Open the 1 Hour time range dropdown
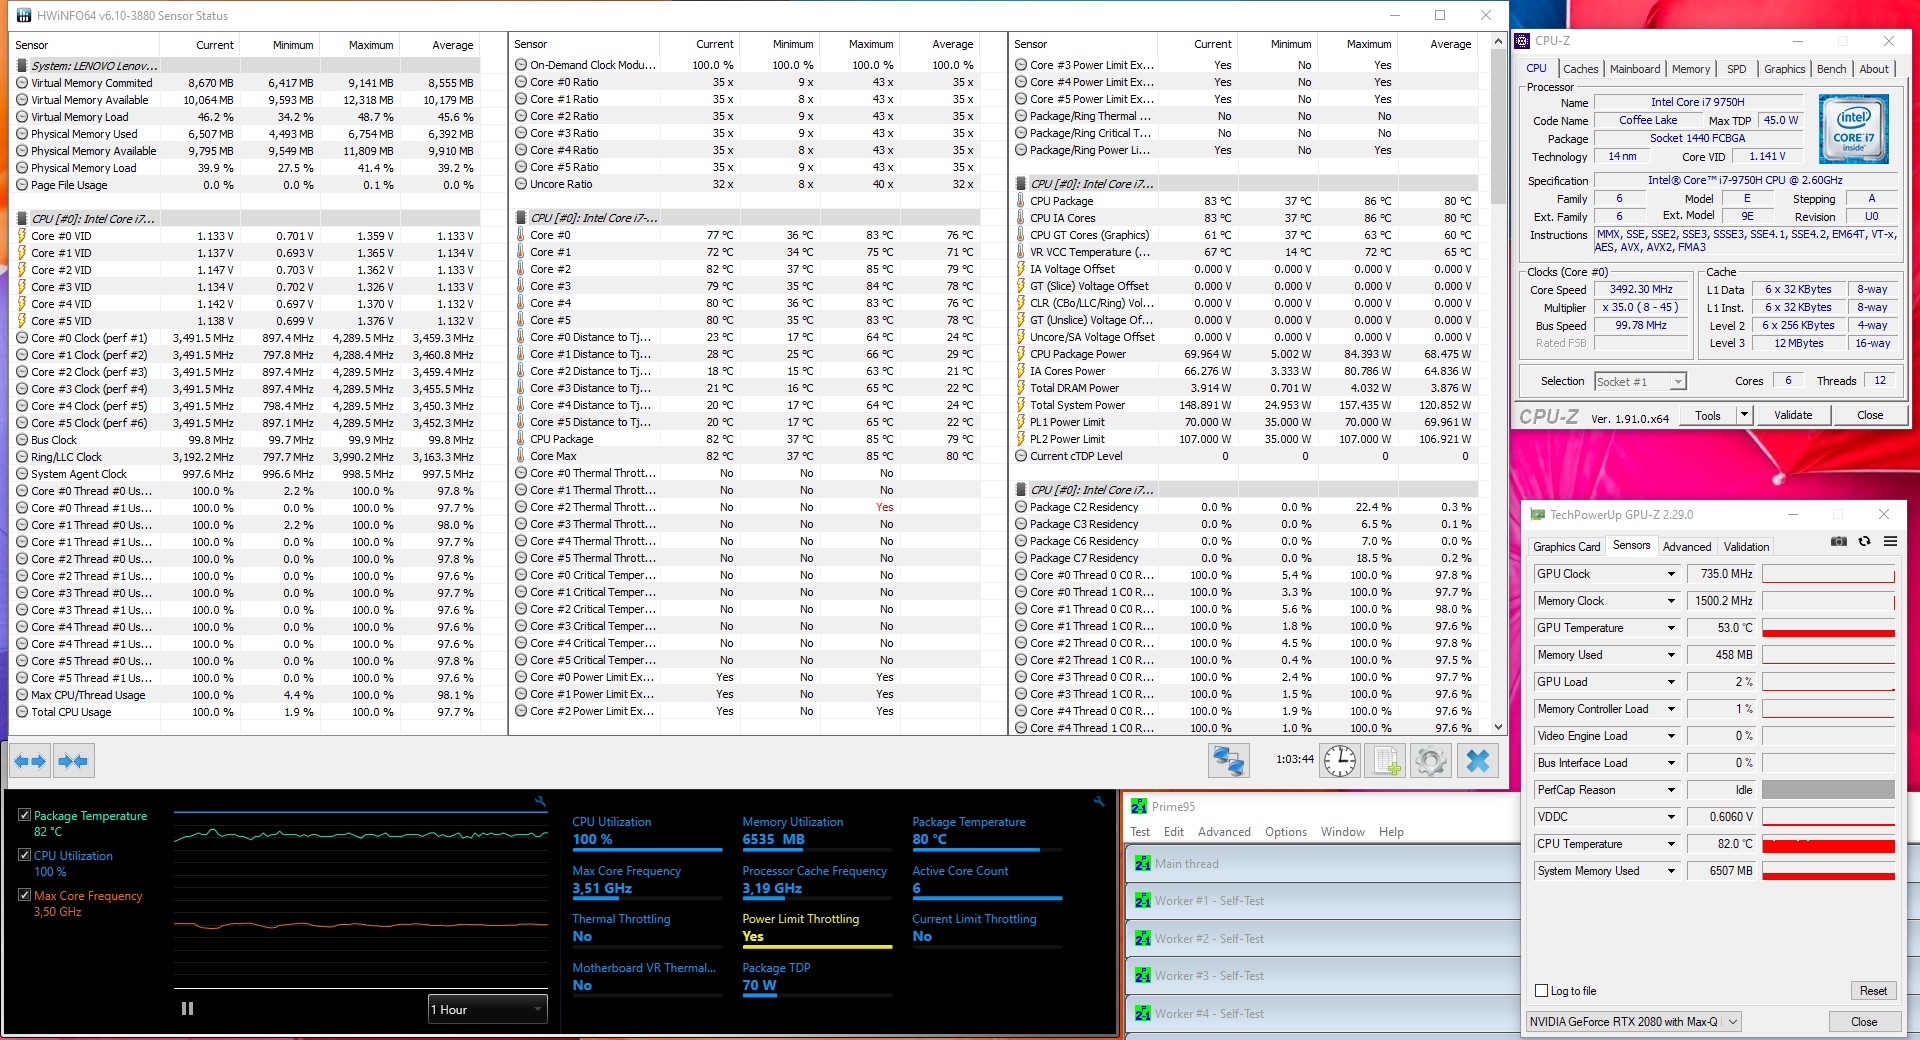 point(487,1009)
